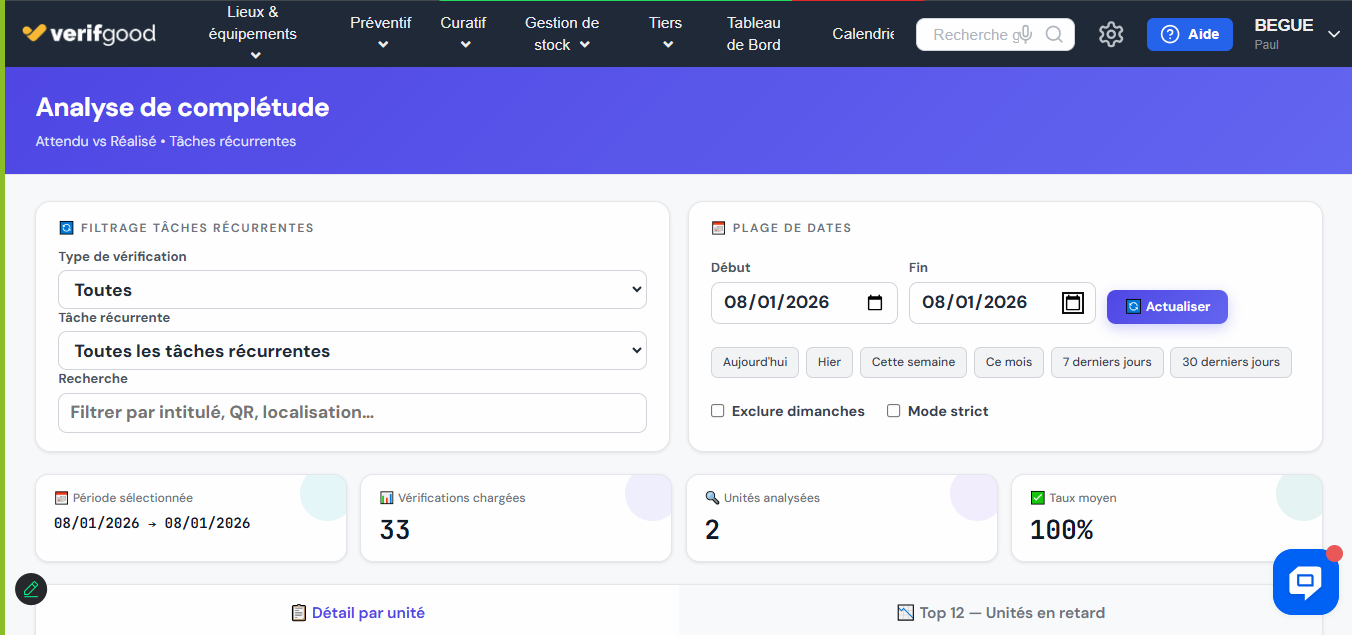Open the chat support bubble

[1305, 581]
